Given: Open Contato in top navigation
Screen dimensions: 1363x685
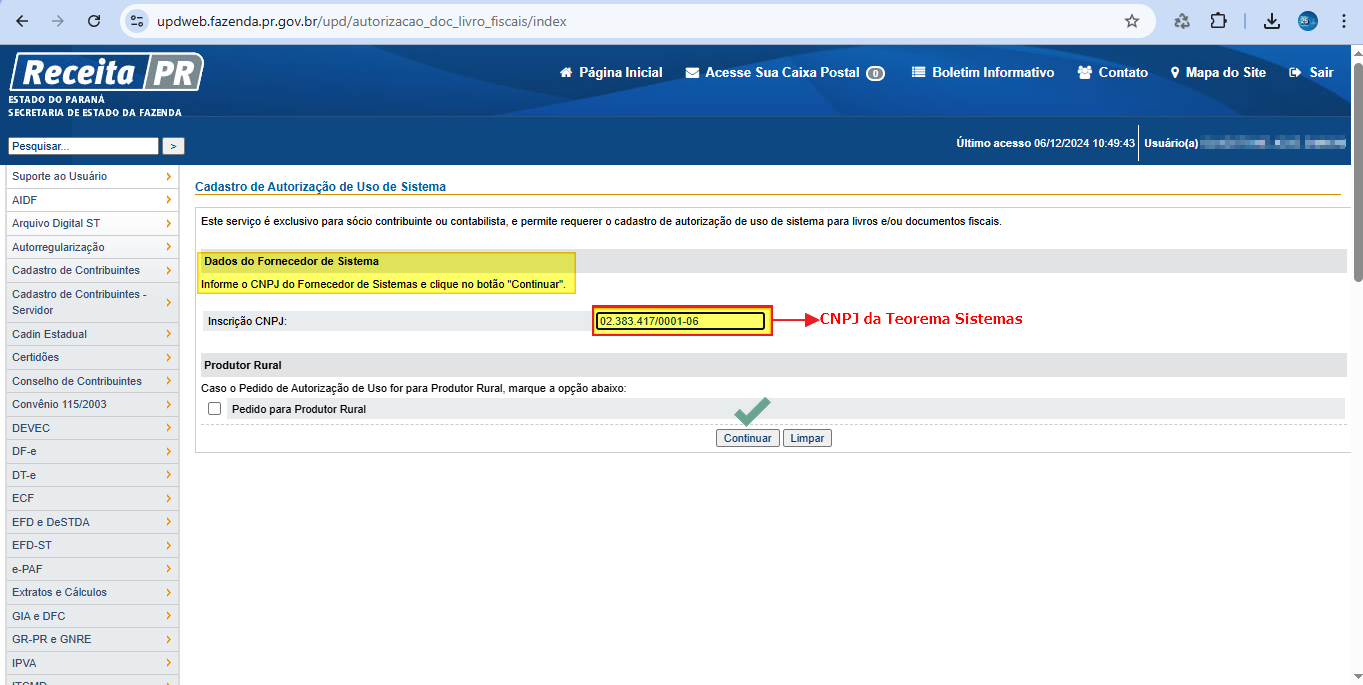Looking at the screenshot, I should point(1113,73).
